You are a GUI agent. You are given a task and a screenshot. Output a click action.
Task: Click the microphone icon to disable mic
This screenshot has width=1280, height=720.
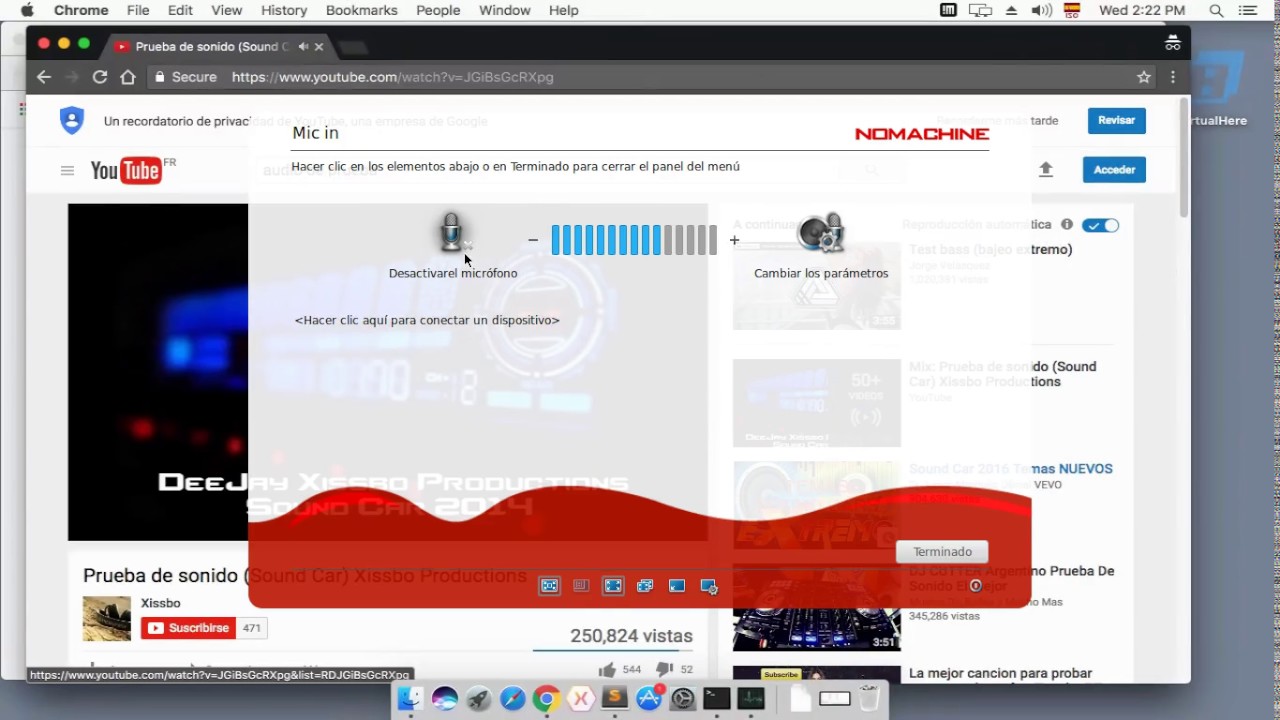click(x=452, y=232)
